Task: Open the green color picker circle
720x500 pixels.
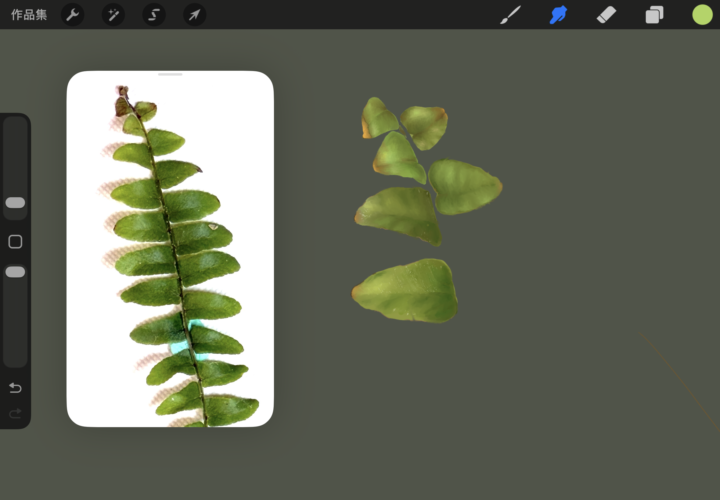Action: click(x=702, y=15)
